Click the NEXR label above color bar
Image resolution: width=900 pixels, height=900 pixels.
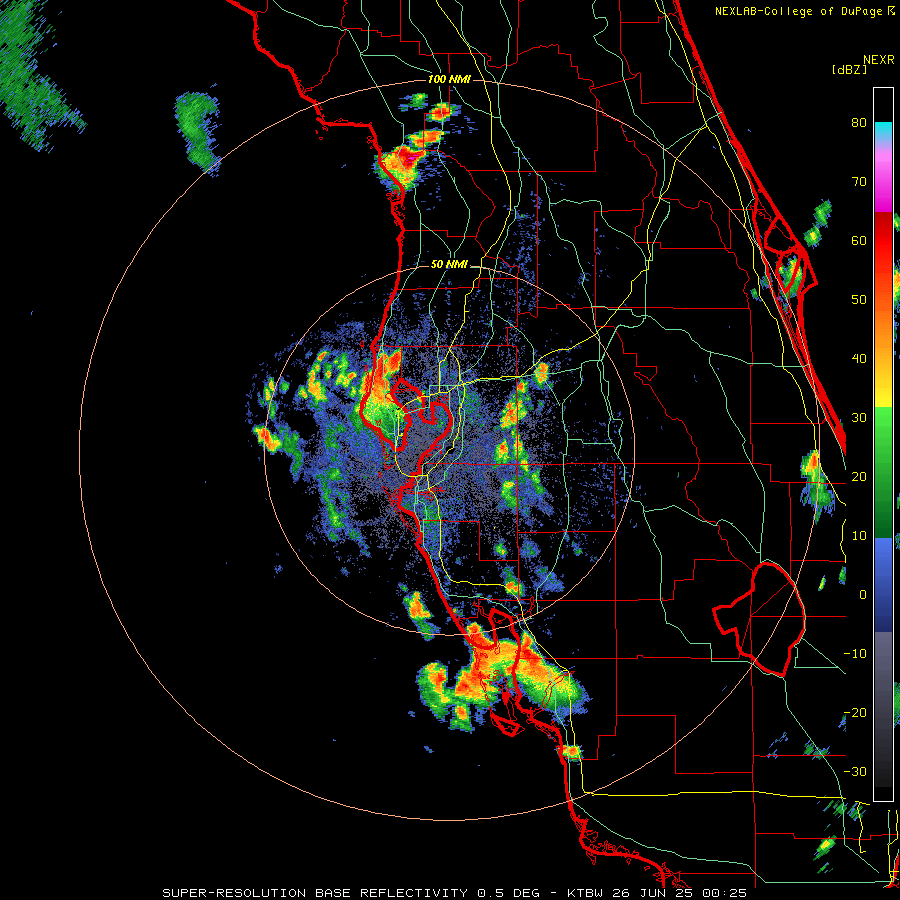pyautogui.click(x=879, y=60)
